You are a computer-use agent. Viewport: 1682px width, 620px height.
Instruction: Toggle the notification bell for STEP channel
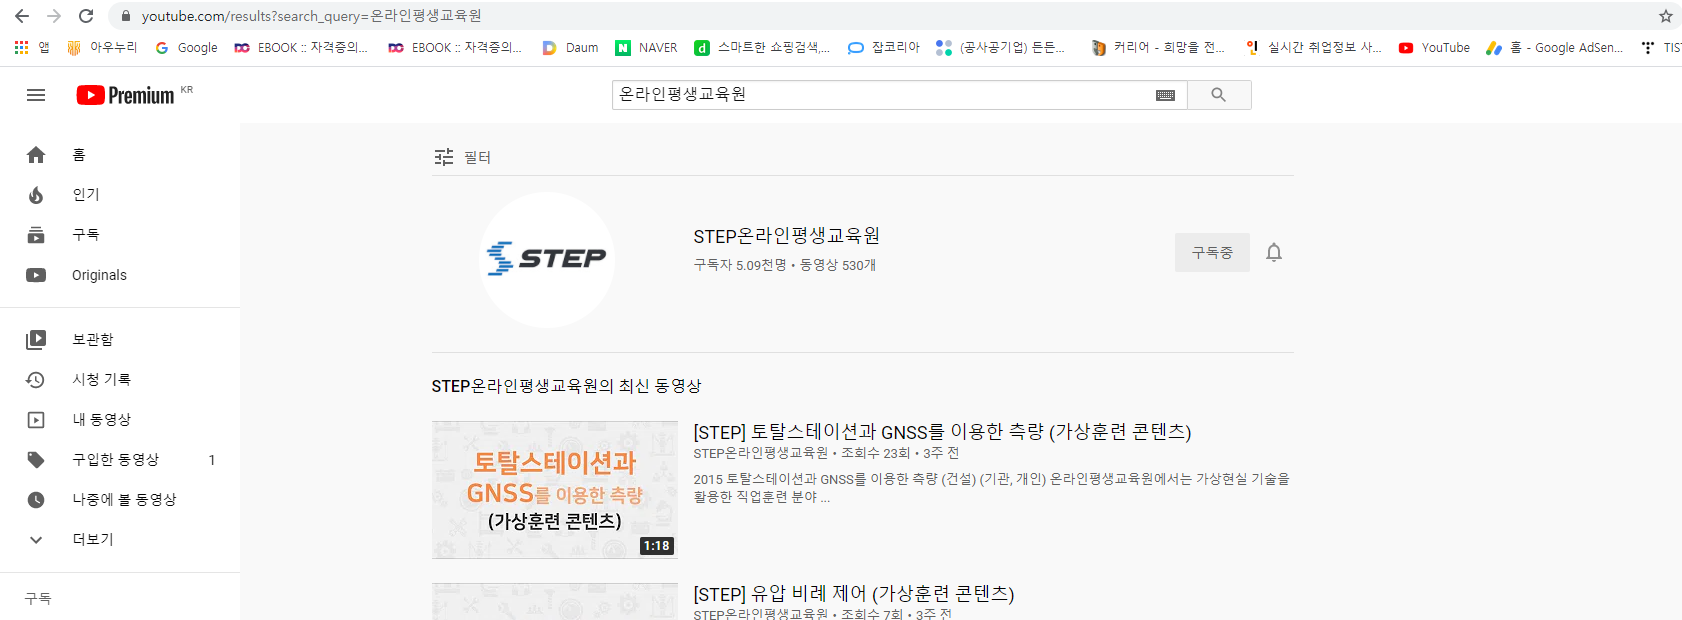[1274, 253]
